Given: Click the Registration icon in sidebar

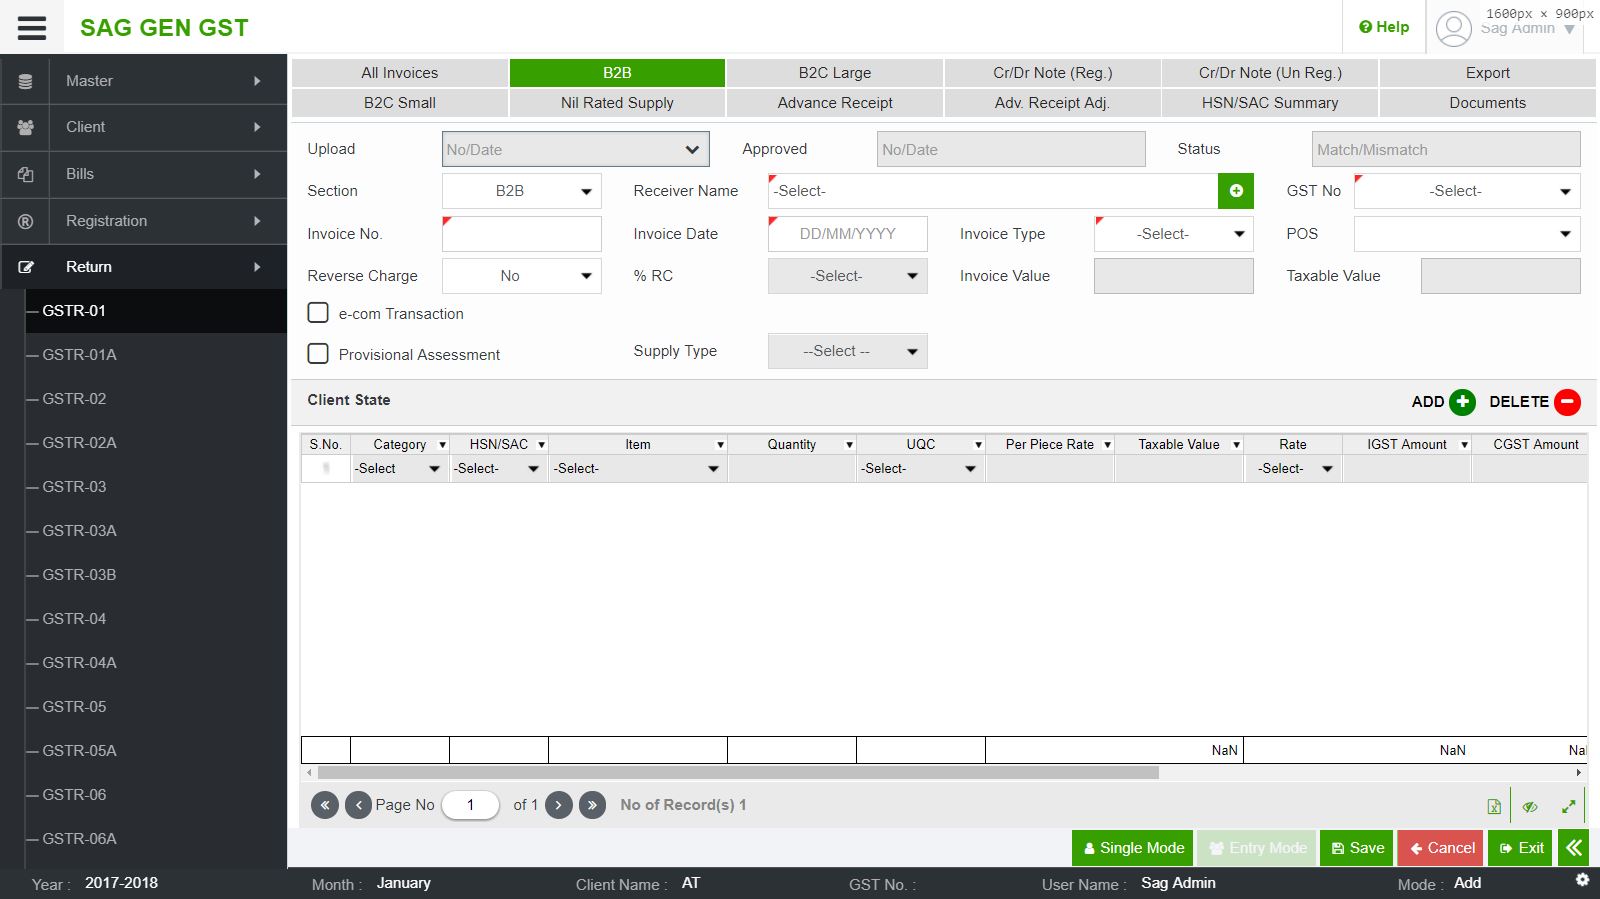Looking at the screenshot, I should (26, 221).
